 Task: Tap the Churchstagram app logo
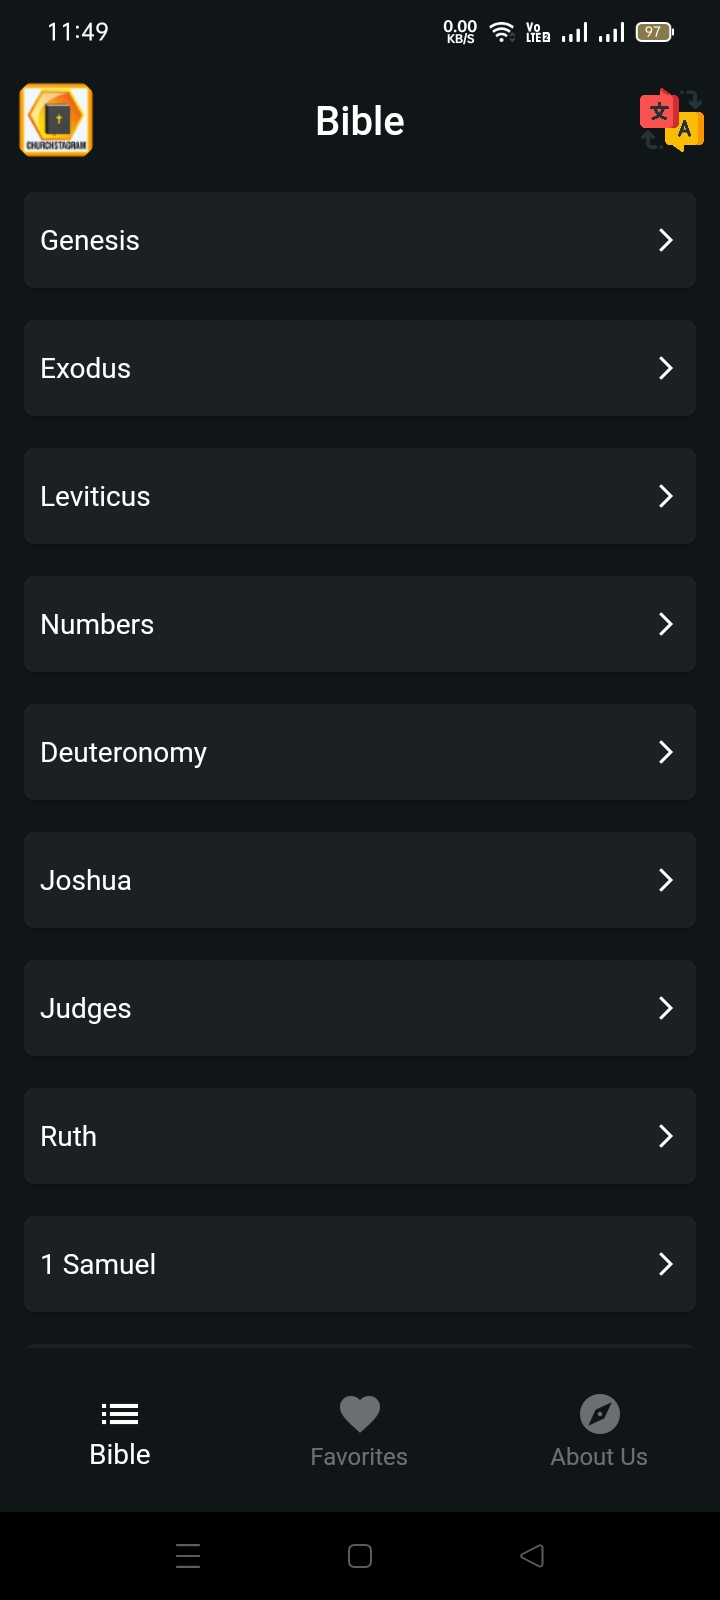(56, 120)
